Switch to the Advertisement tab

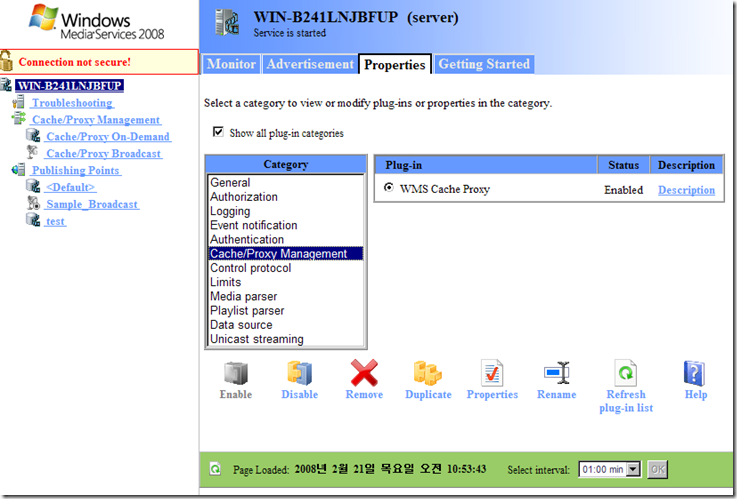pos(310,64)
